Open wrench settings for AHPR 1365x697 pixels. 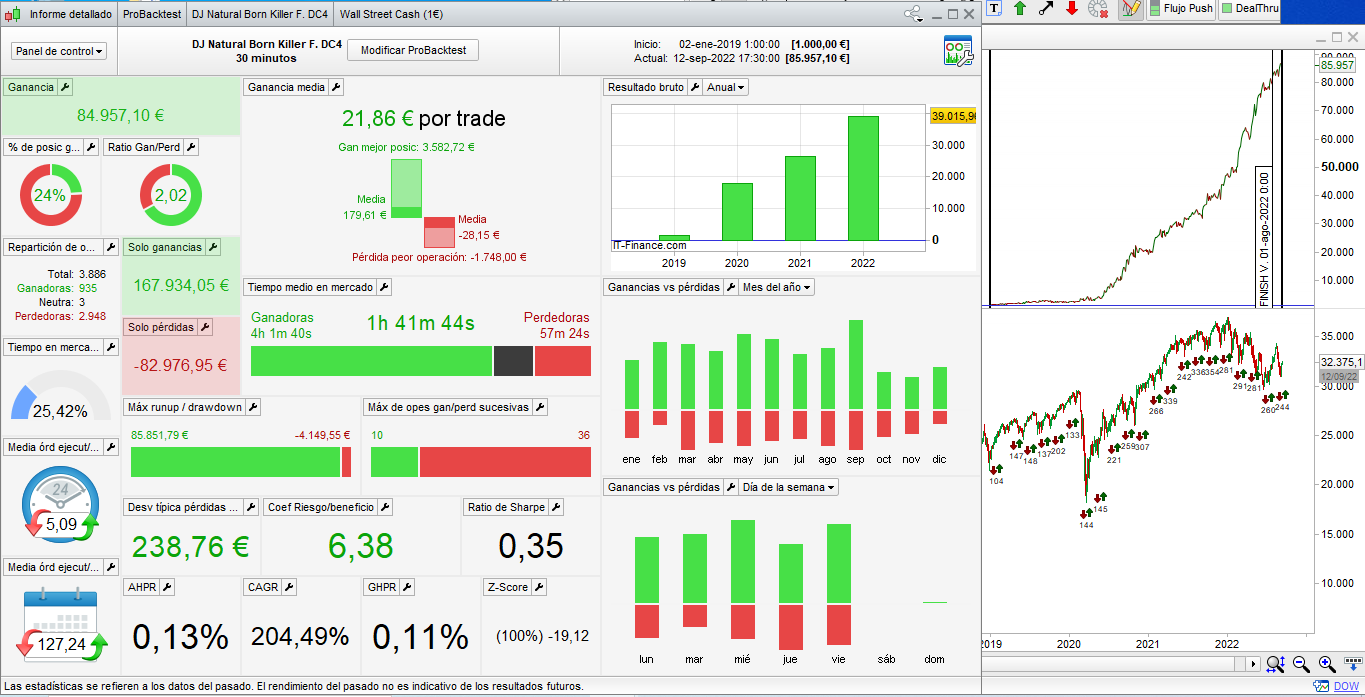point(167,587)
